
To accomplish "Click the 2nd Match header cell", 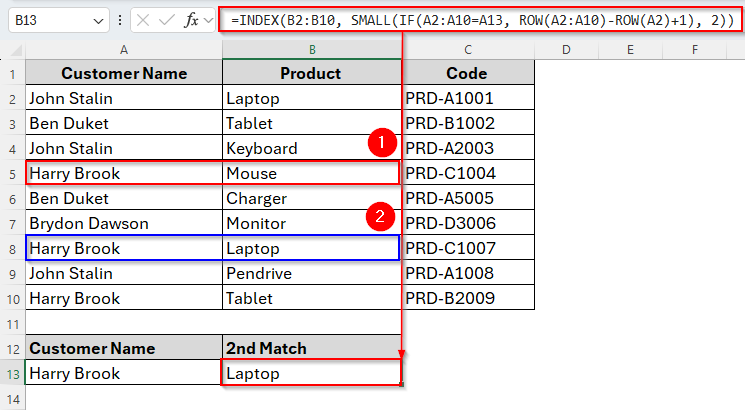I will 312,348.
